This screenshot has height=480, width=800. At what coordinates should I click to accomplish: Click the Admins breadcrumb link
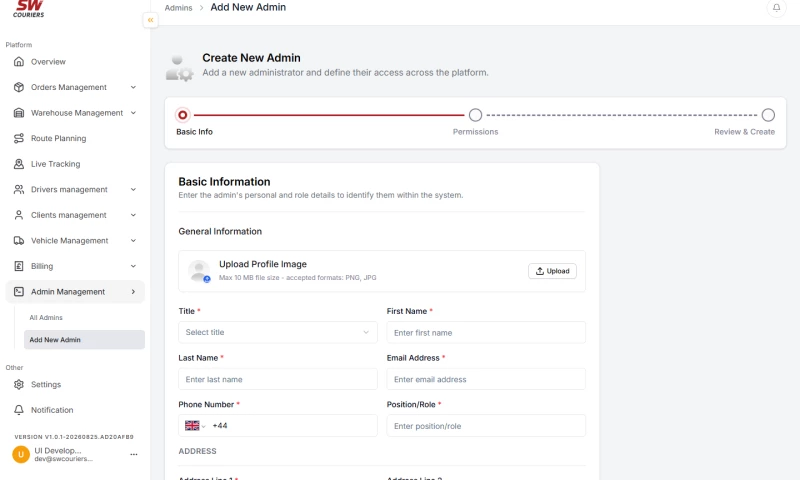click(x=179, y=8)
